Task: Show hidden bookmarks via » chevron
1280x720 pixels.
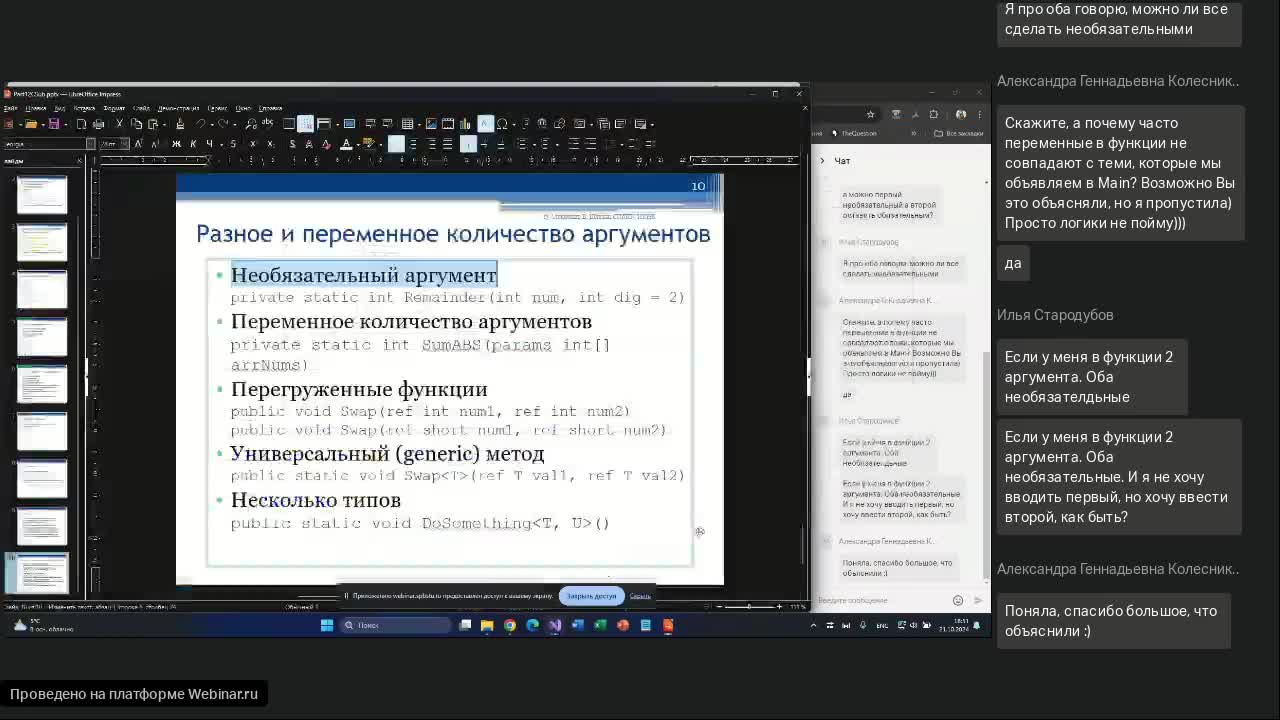Action: (913, 133)
